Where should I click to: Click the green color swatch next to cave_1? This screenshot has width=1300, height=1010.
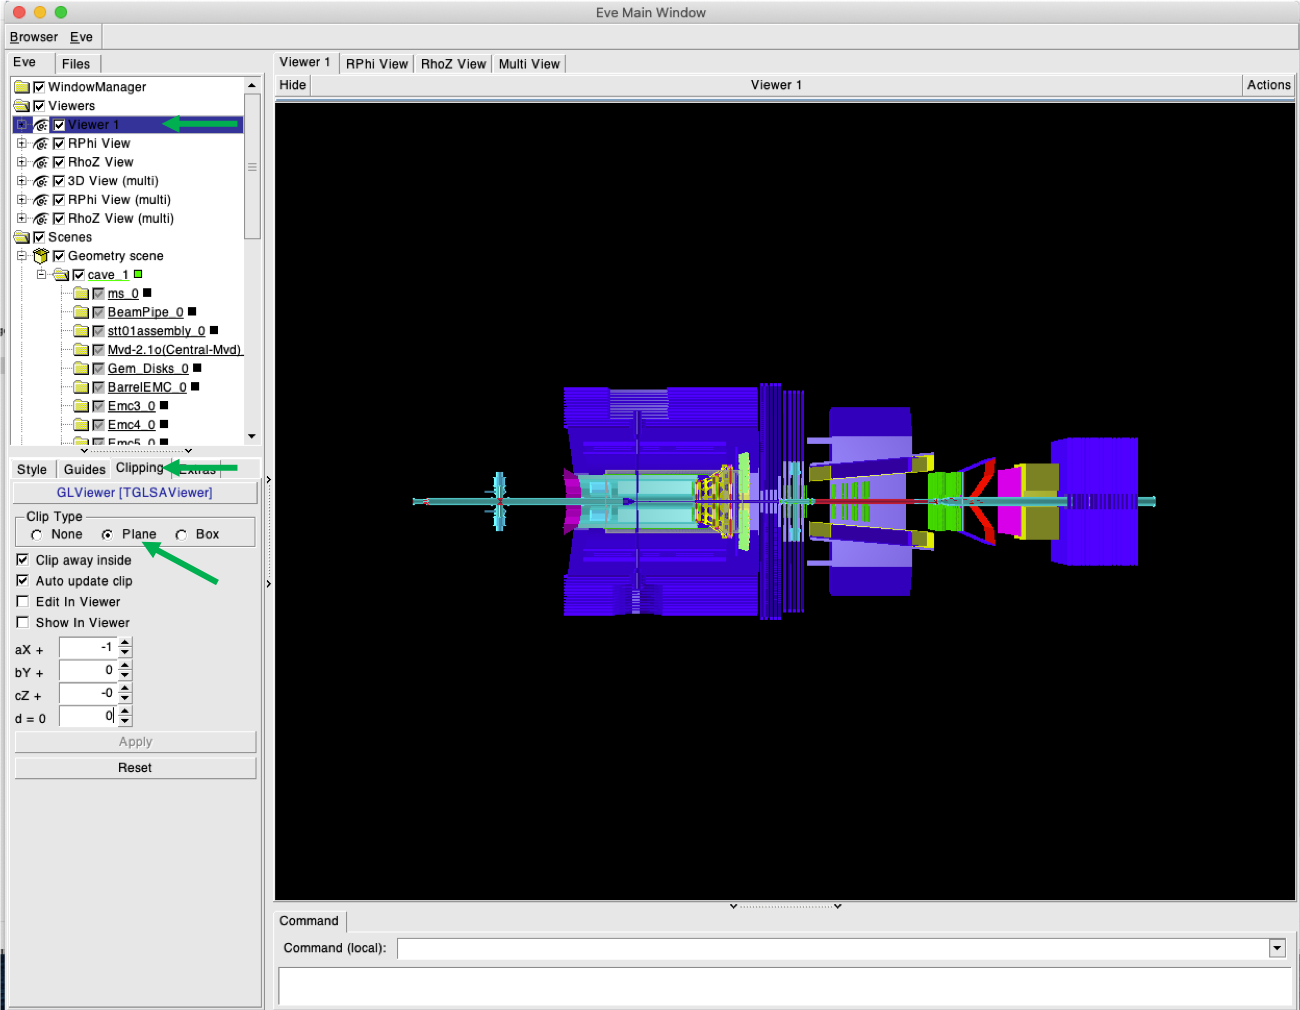(x=138, y=274)
